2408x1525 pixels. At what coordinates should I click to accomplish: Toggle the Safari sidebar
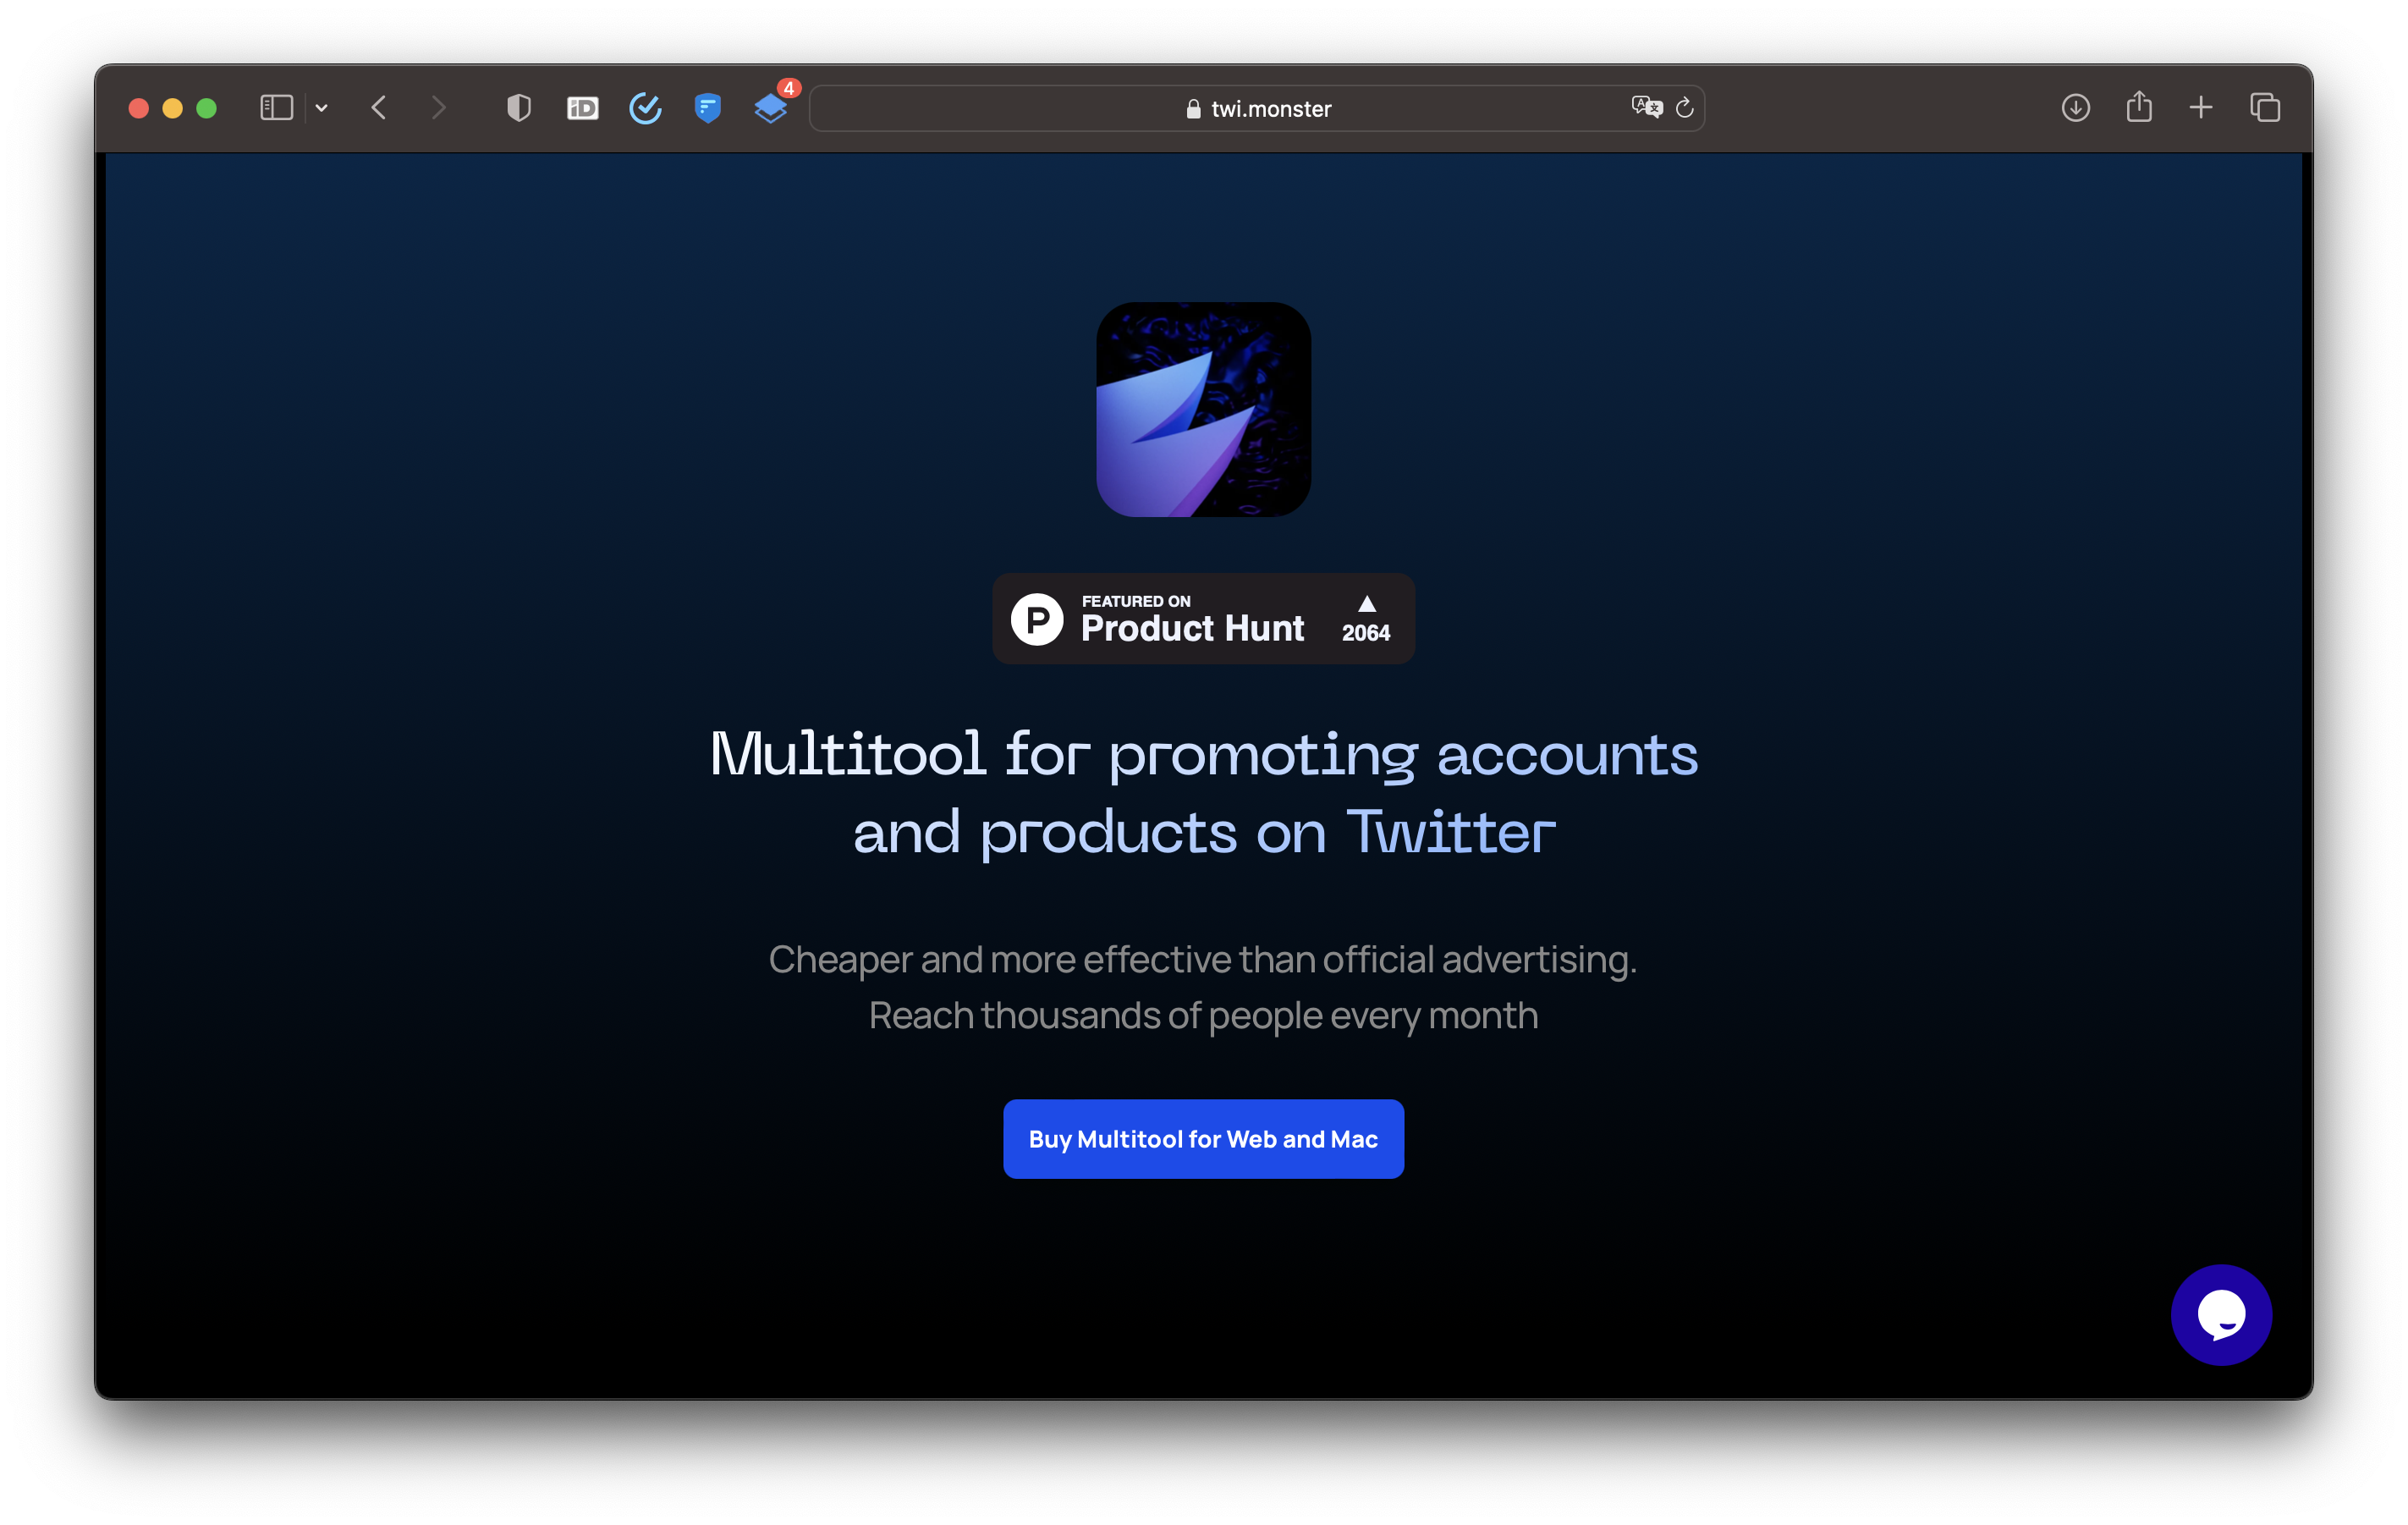(x=276, y=108)
